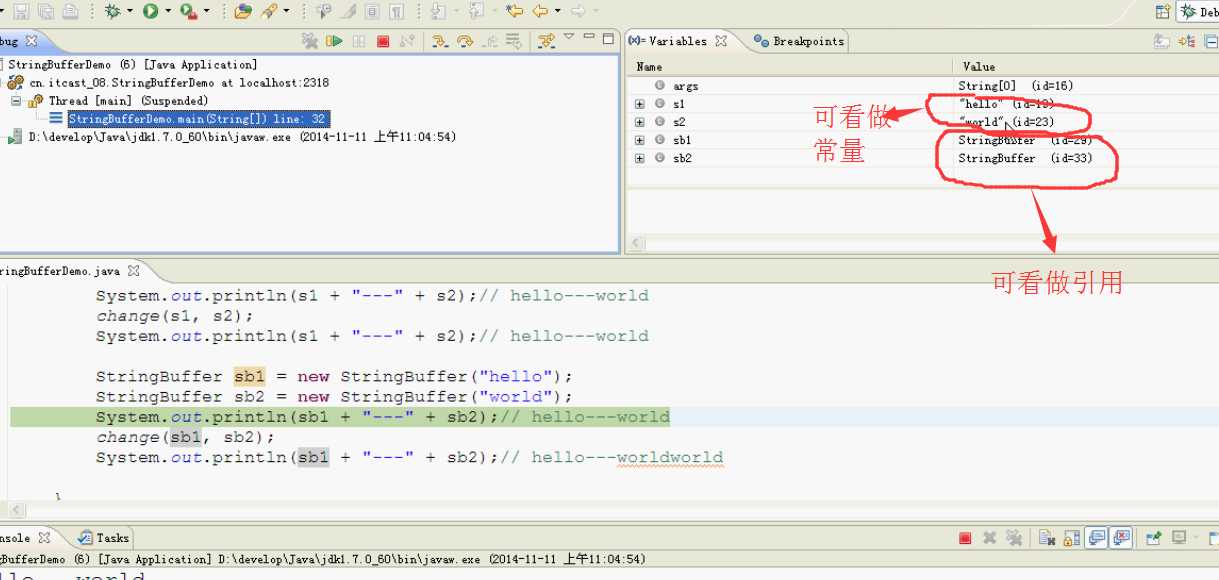This screenshot has width=1219, height=580.
Task: Click editor line 'change(sb1, sb2);'
Action: click(185, 437)
